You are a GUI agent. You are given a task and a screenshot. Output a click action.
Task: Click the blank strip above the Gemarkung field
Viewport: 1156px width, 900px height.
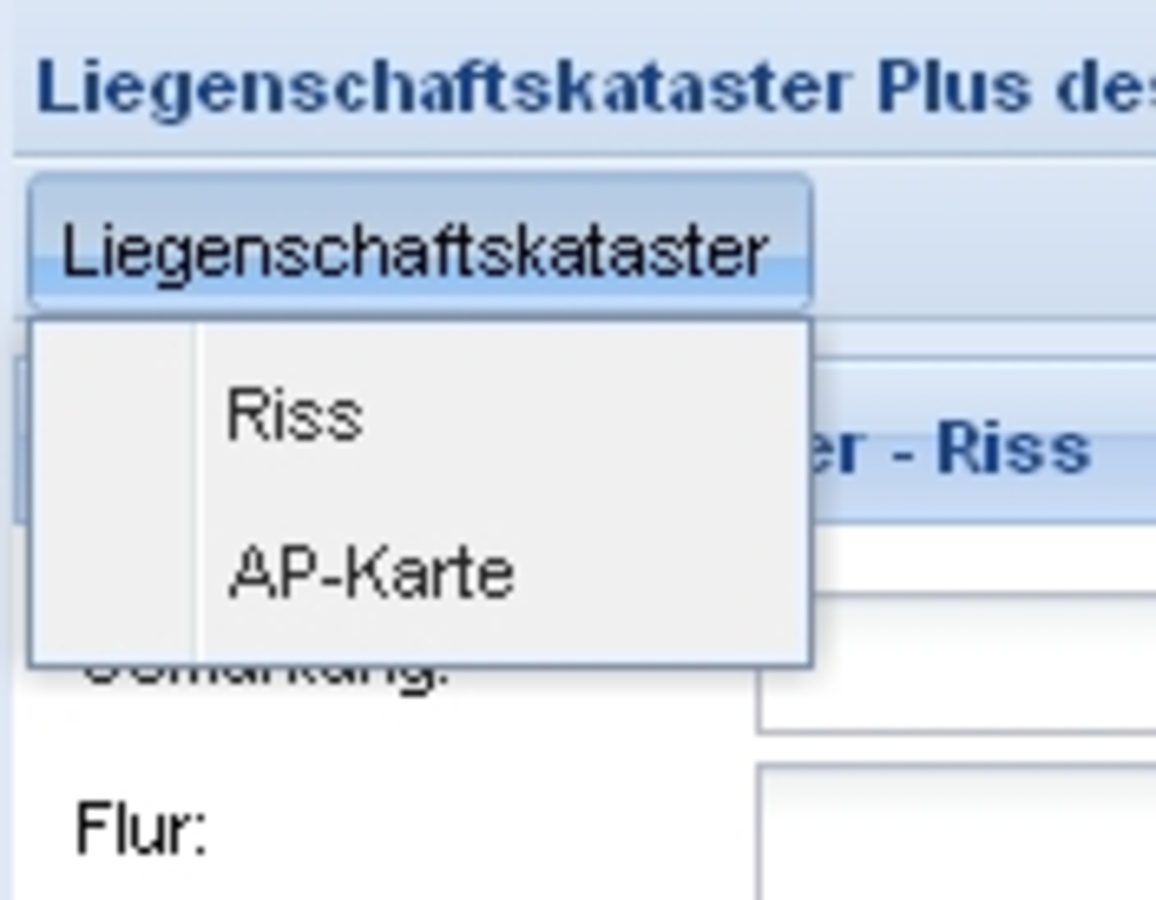click(x=980, y=558)
